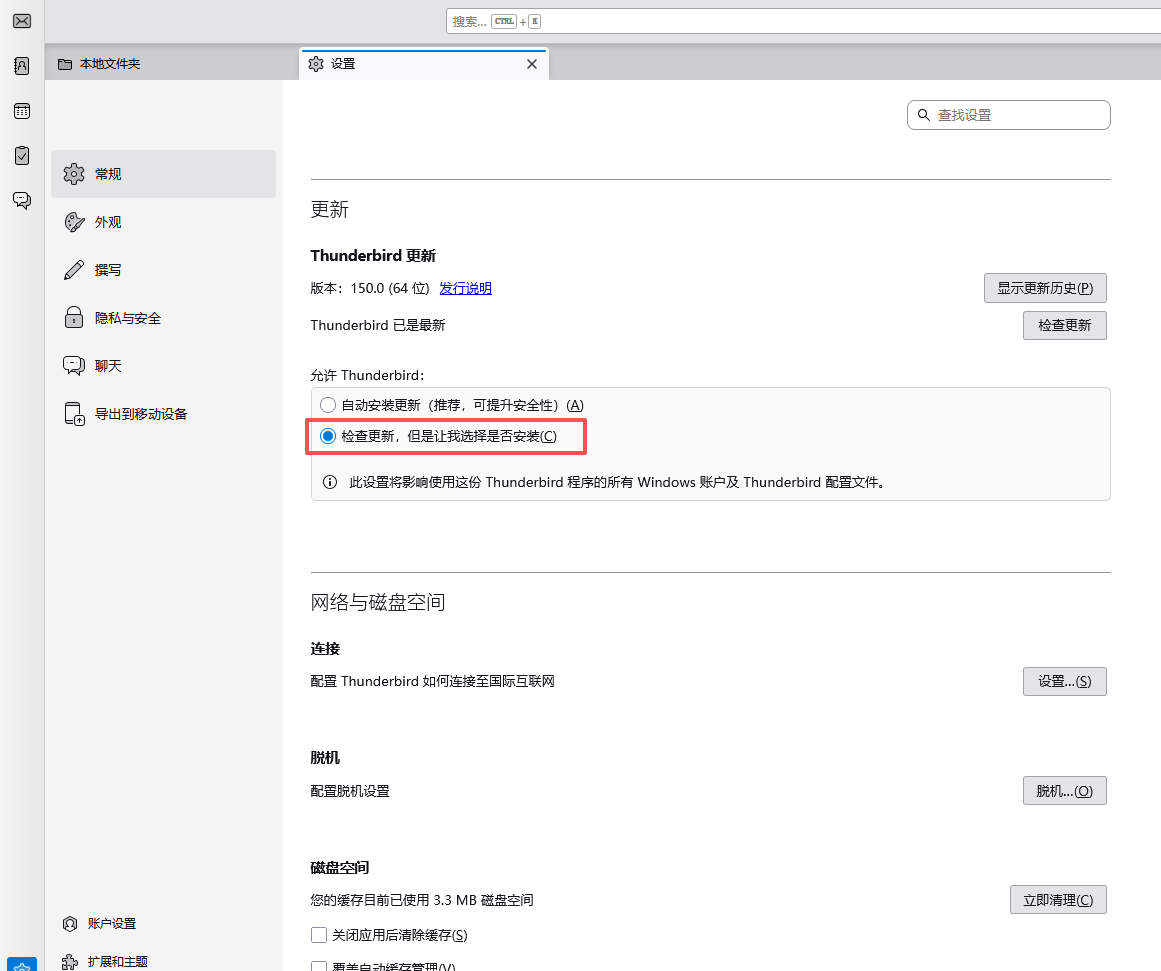Click the Thunderbird 已是最新 status text
1161x971 pixels.
click(x=378, y=325)
